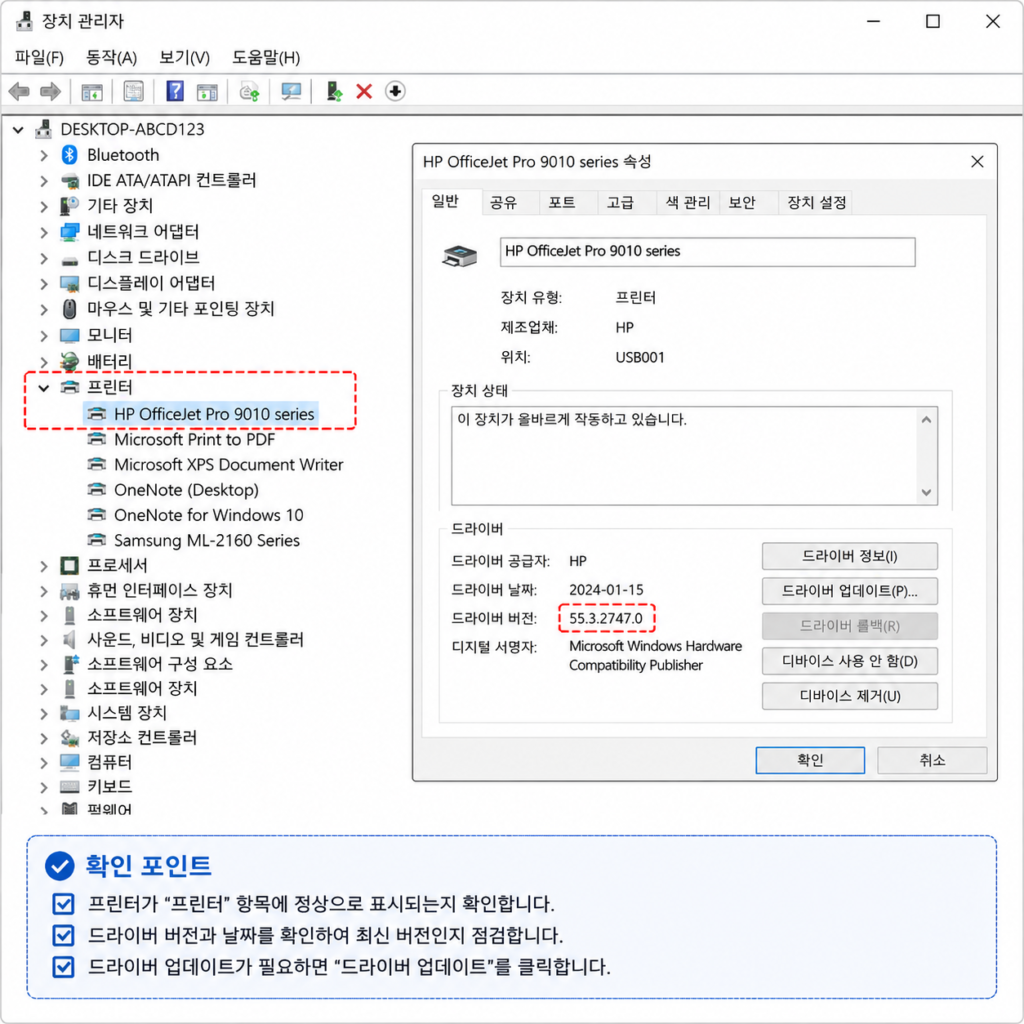This screenshot has height=1024, width=1024.
Task: Click the monitor-shaped toolbar icon
Action: coord(291,91)
